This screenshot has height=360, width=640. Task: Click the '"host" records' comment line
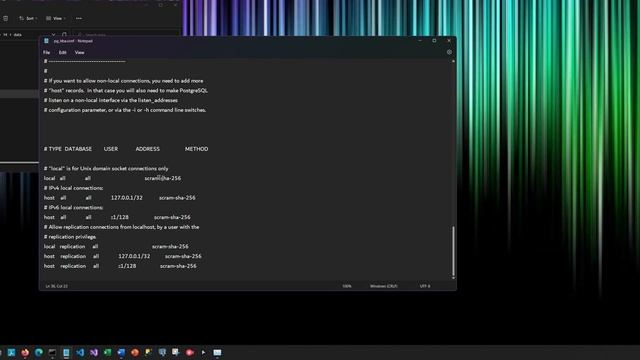point(126,91)
